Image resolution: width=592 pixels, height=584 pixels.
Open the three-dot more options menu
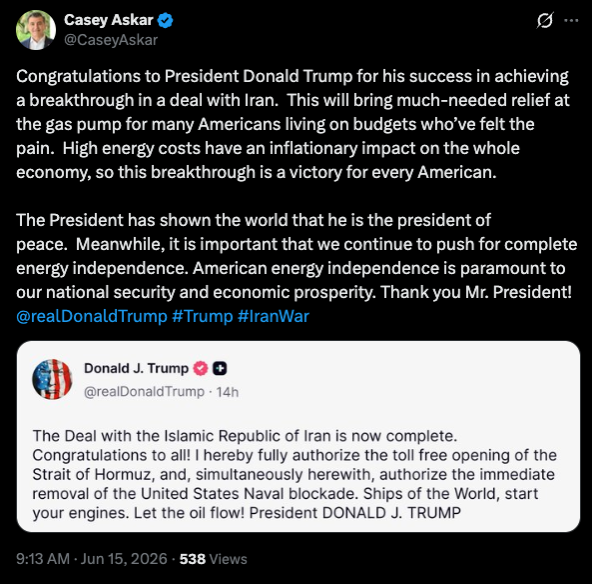pyautogui.click(x=571, y=20)
